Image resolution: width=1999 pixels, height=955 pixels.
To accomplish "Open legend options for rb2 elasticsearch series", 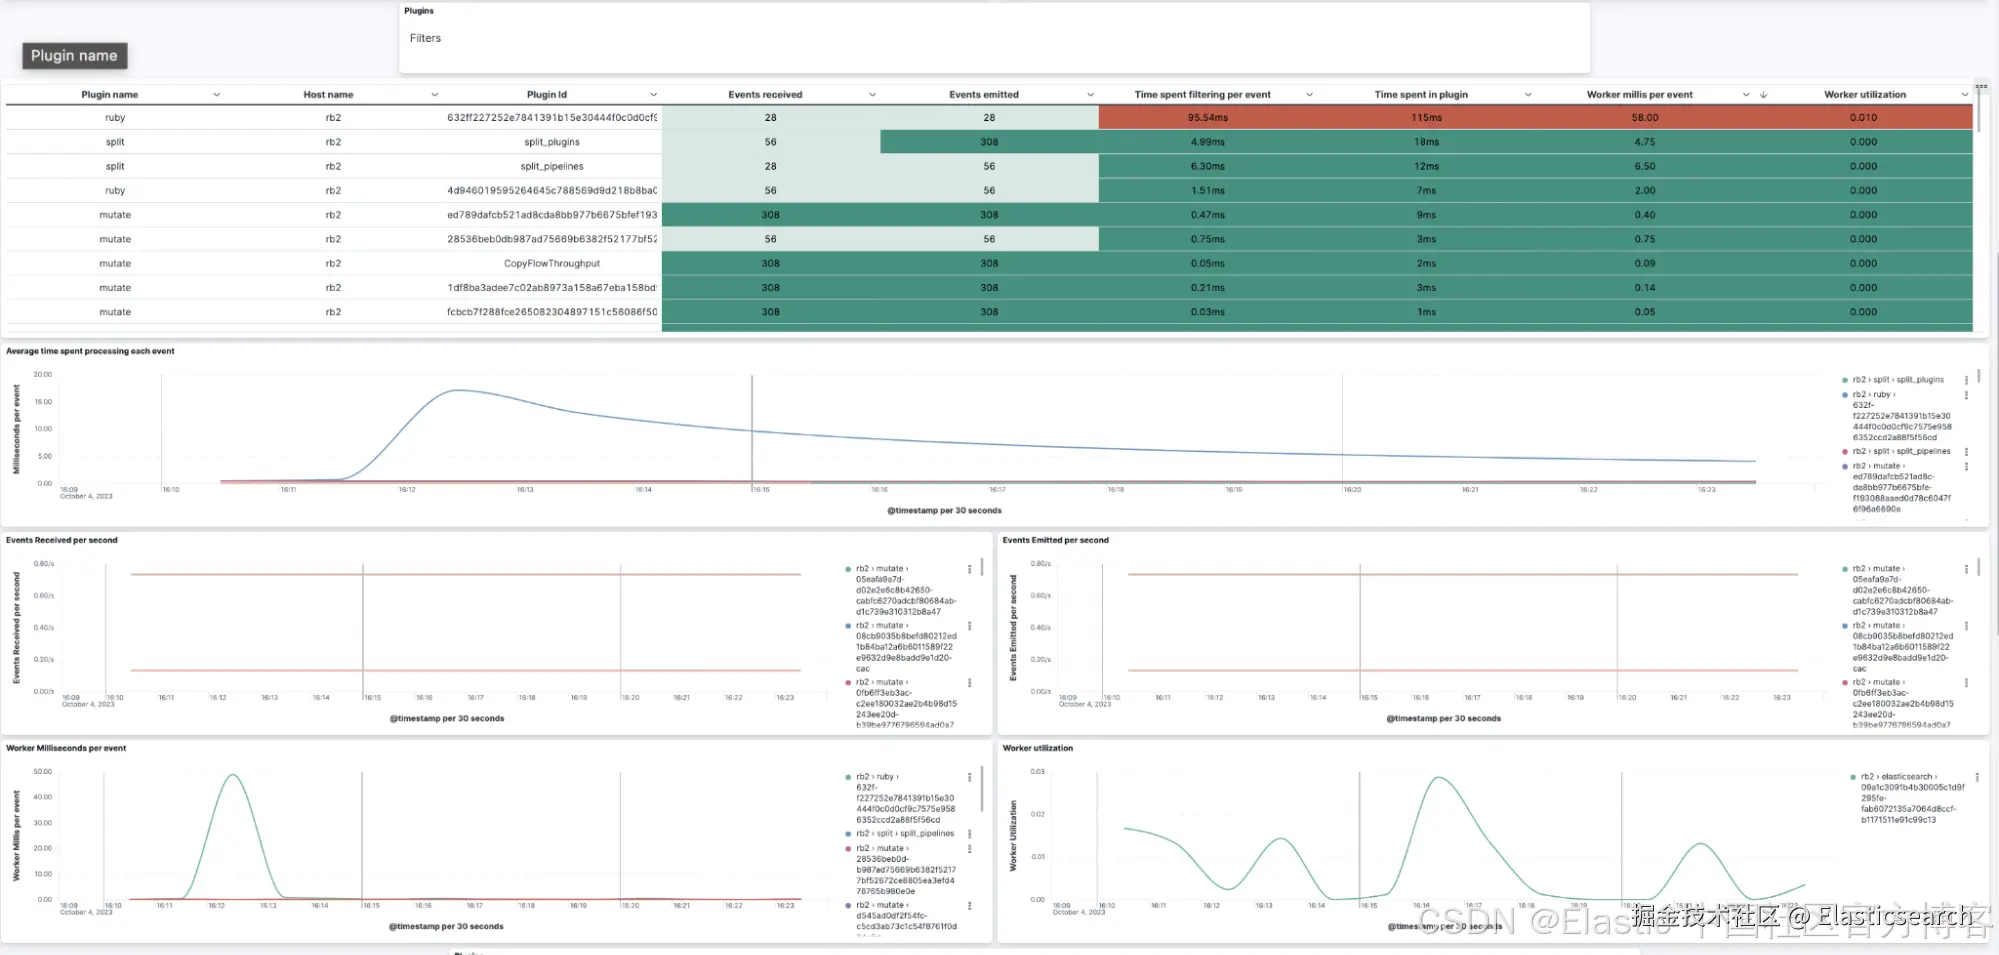I will pos(1977,777).
